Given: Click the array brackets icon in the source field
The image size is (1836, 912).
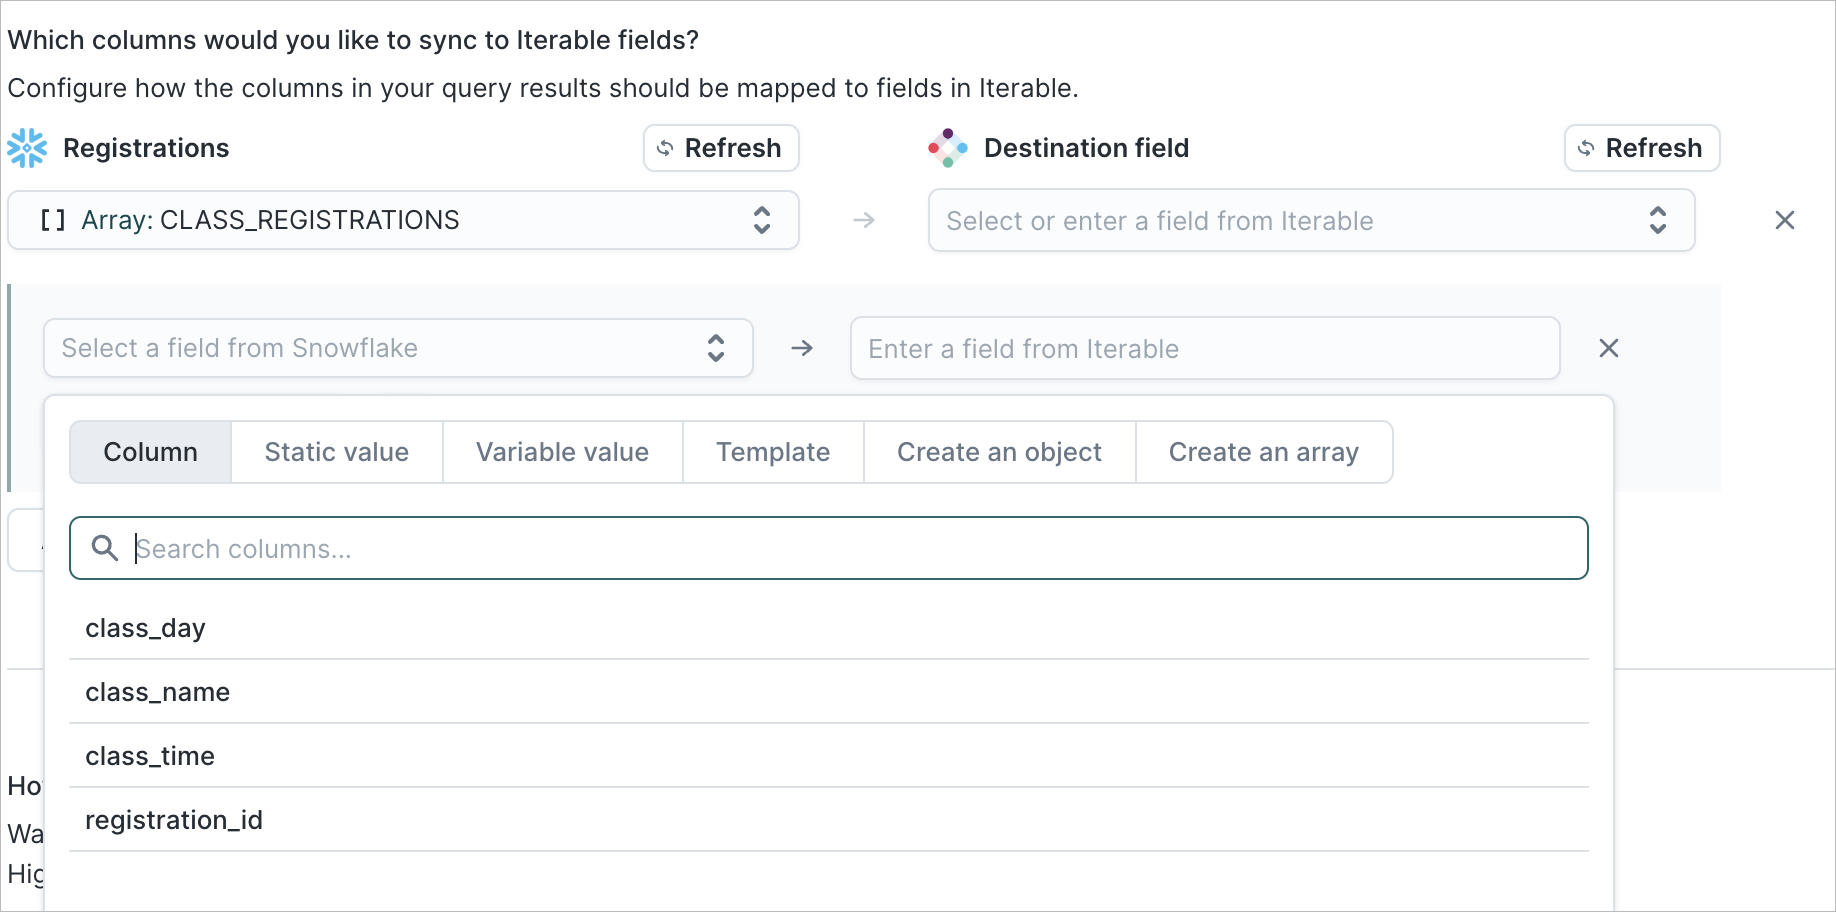Looking at the screenshot, I should click(x=53, y=220).
